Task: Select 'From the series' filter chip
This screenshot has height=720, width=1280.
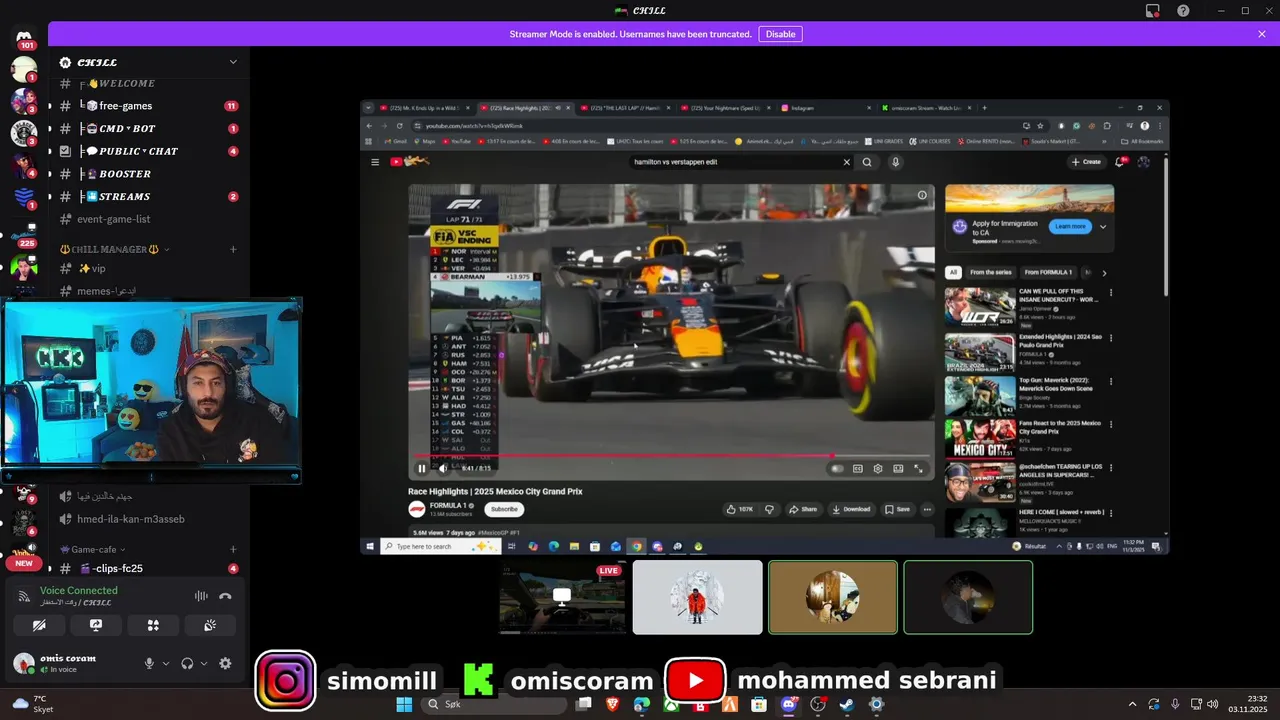Action: click(x=990, y=272)
